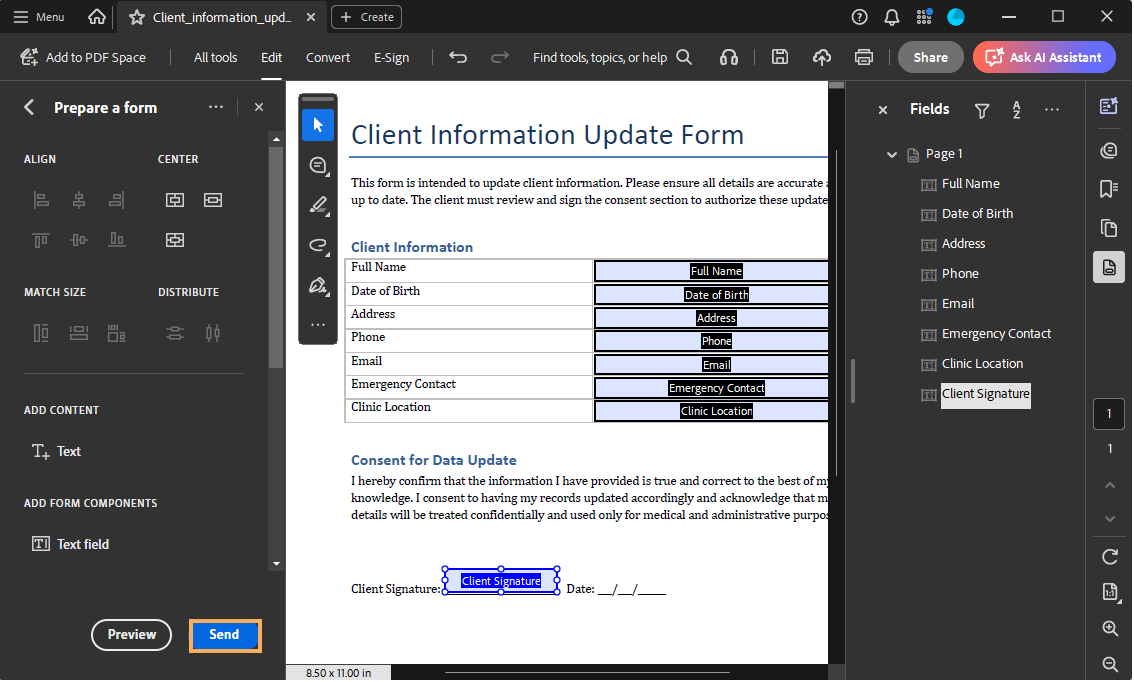Screen dimensions: 1134x682
Task: Click the Save file icon
Action: pos(780,57)
